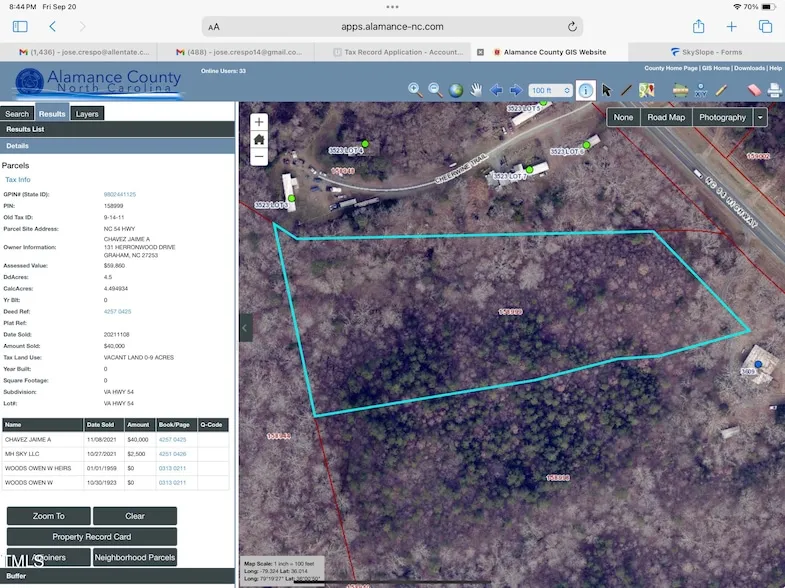The width and height of the screenshot is (785, 588).
Task: Choose the eraser clear graphics tool
Action: pos(754,90)
